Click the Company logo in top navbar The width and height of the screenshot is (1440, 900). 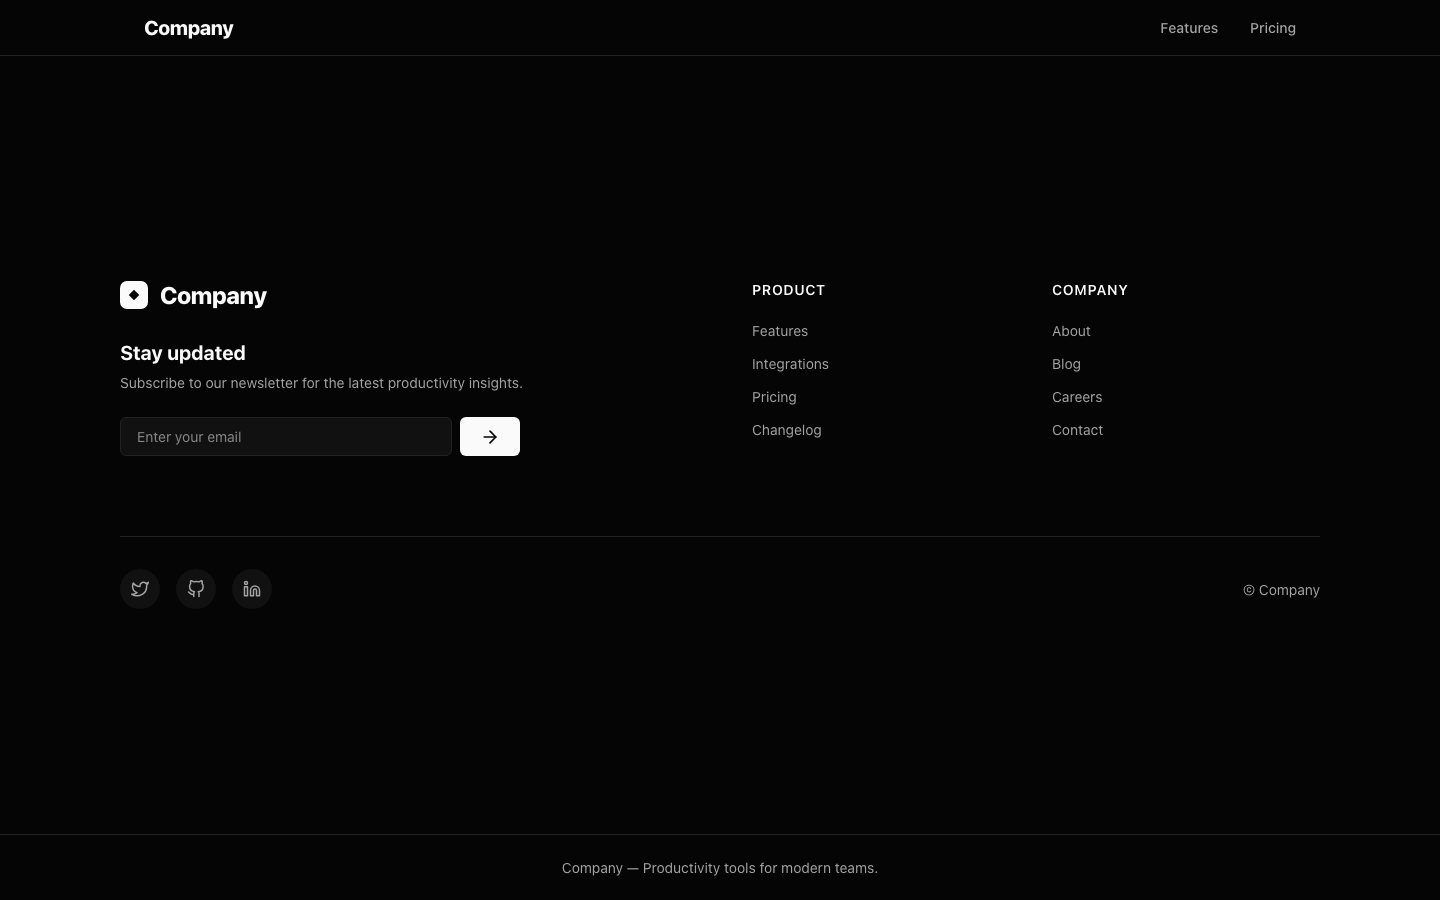[189, 29]
